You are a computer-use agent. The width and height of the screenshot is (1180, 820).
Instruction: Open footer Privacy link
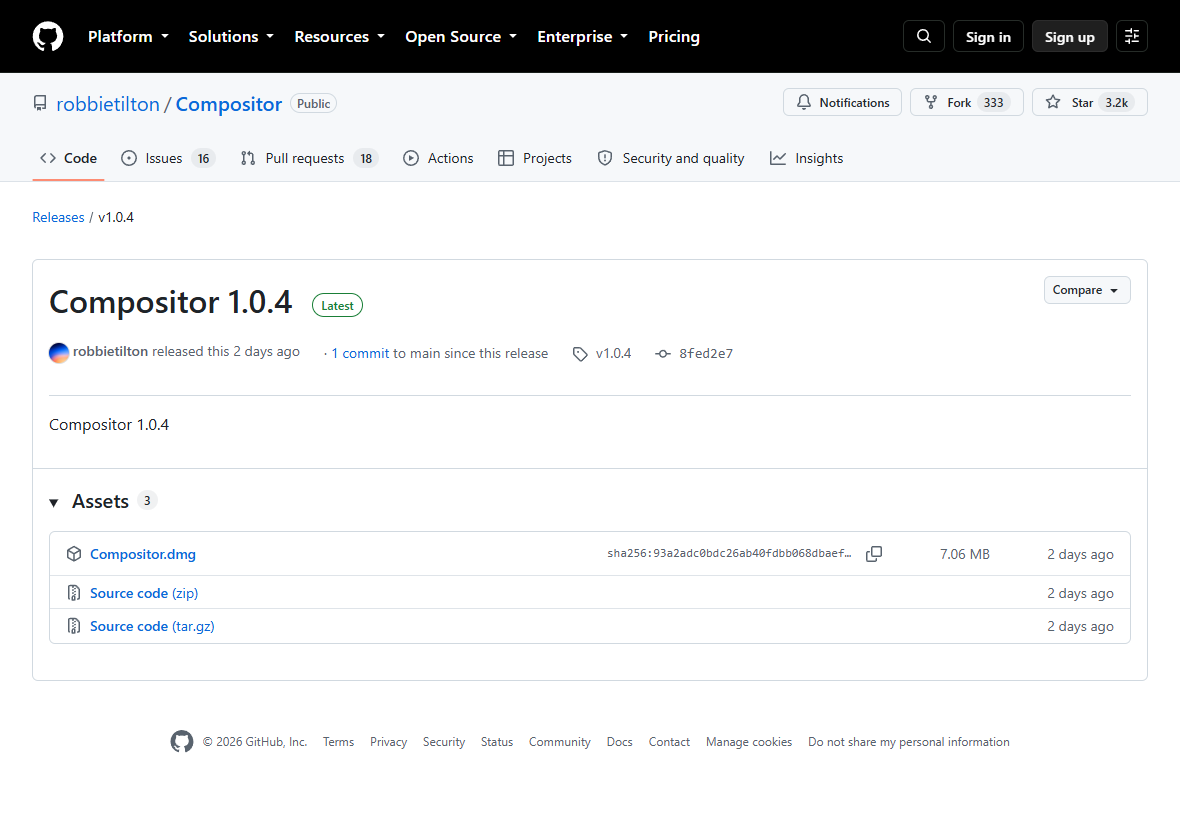[x=388, y=742]
